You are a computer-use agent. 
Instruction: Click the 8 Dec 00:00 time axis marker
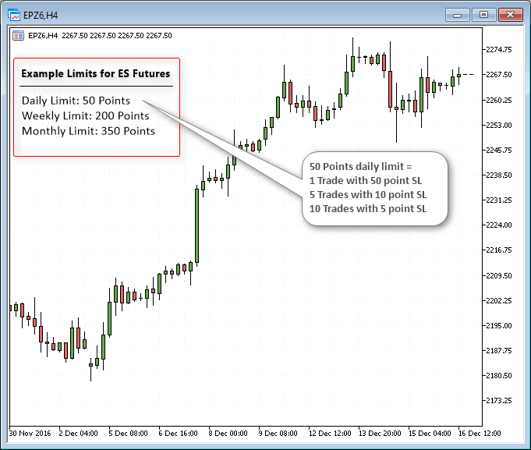coord(228,433)
